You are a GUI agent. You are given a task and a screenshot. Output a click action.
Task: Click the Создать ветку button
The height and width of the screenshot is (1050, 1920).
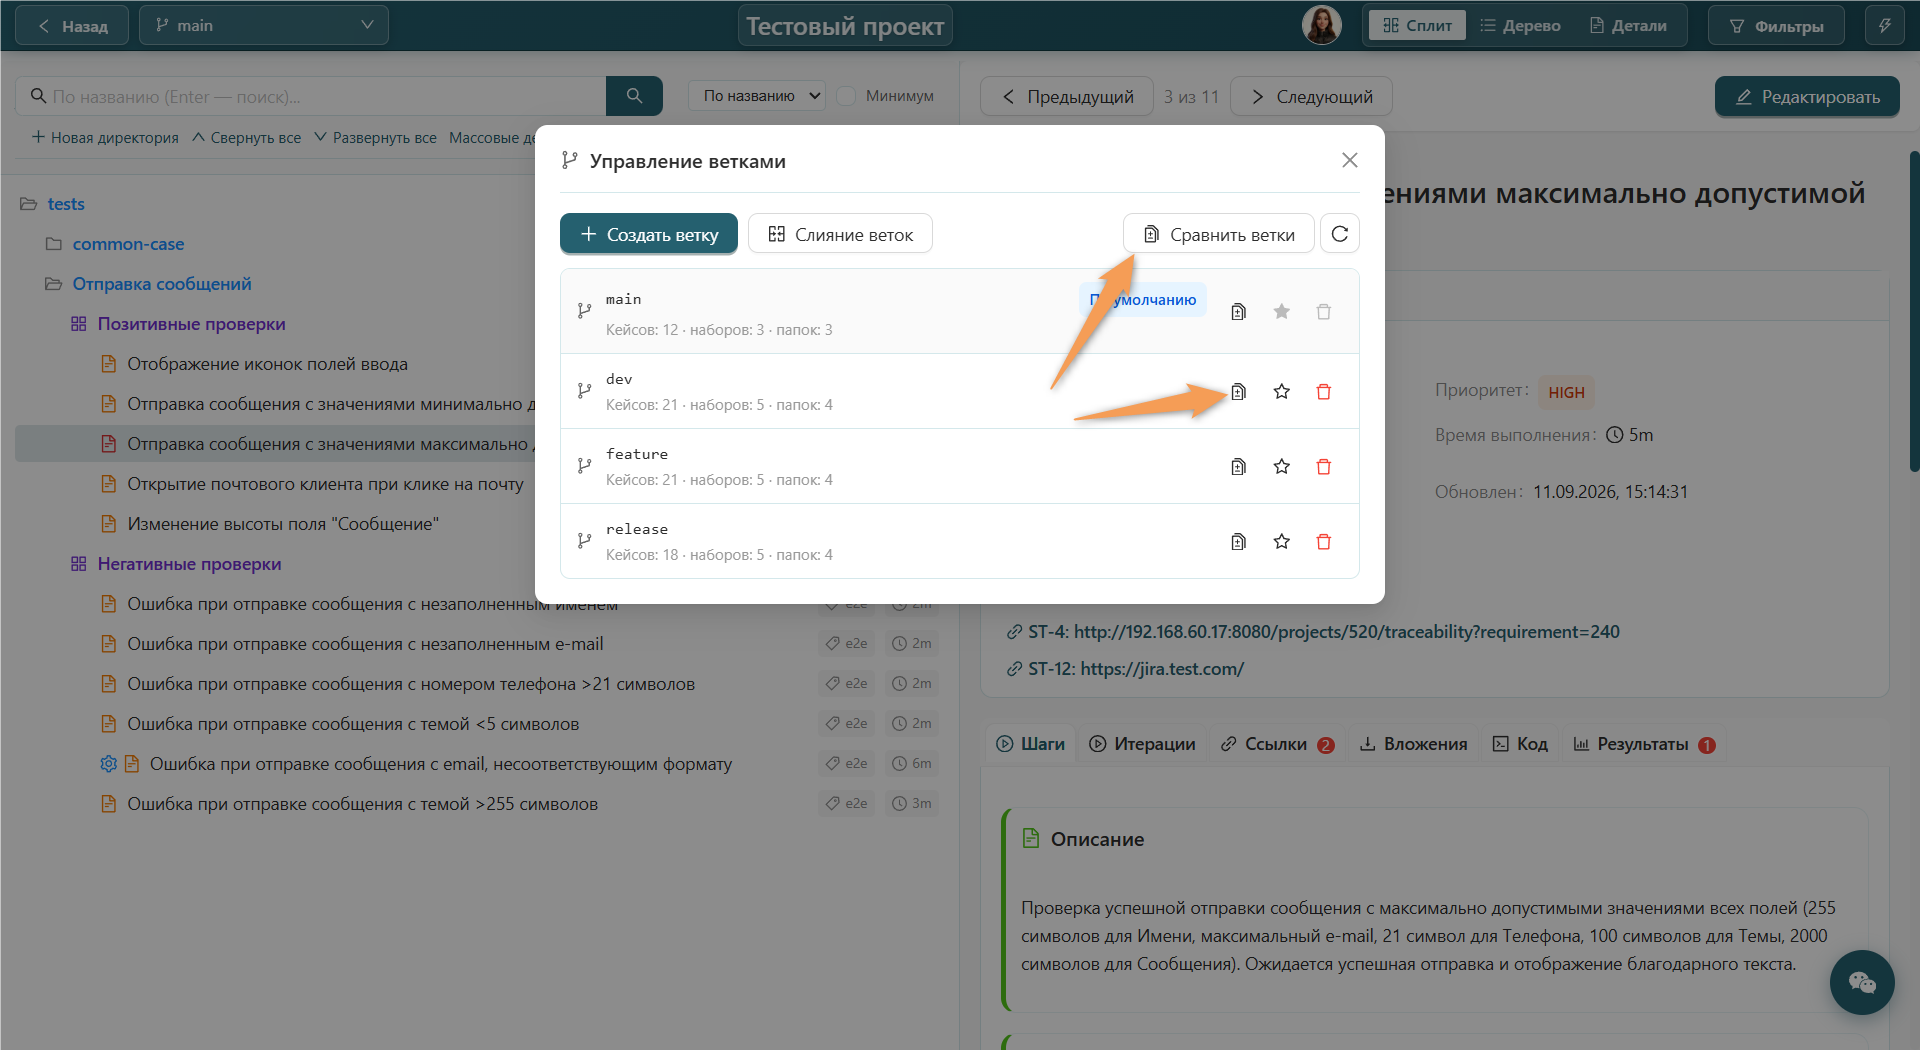(x=649, y=234)
